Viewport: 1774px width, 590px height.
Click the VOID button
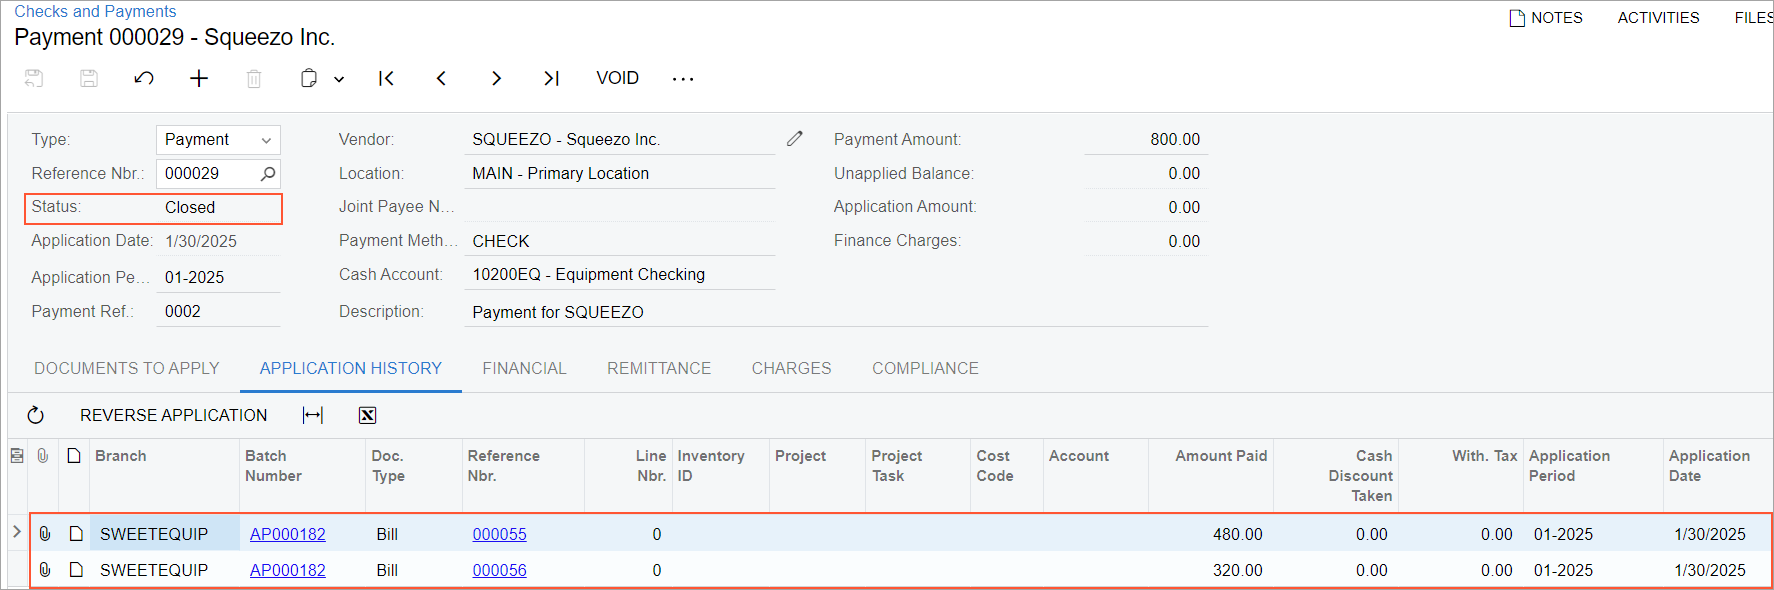tap(617, 78)
